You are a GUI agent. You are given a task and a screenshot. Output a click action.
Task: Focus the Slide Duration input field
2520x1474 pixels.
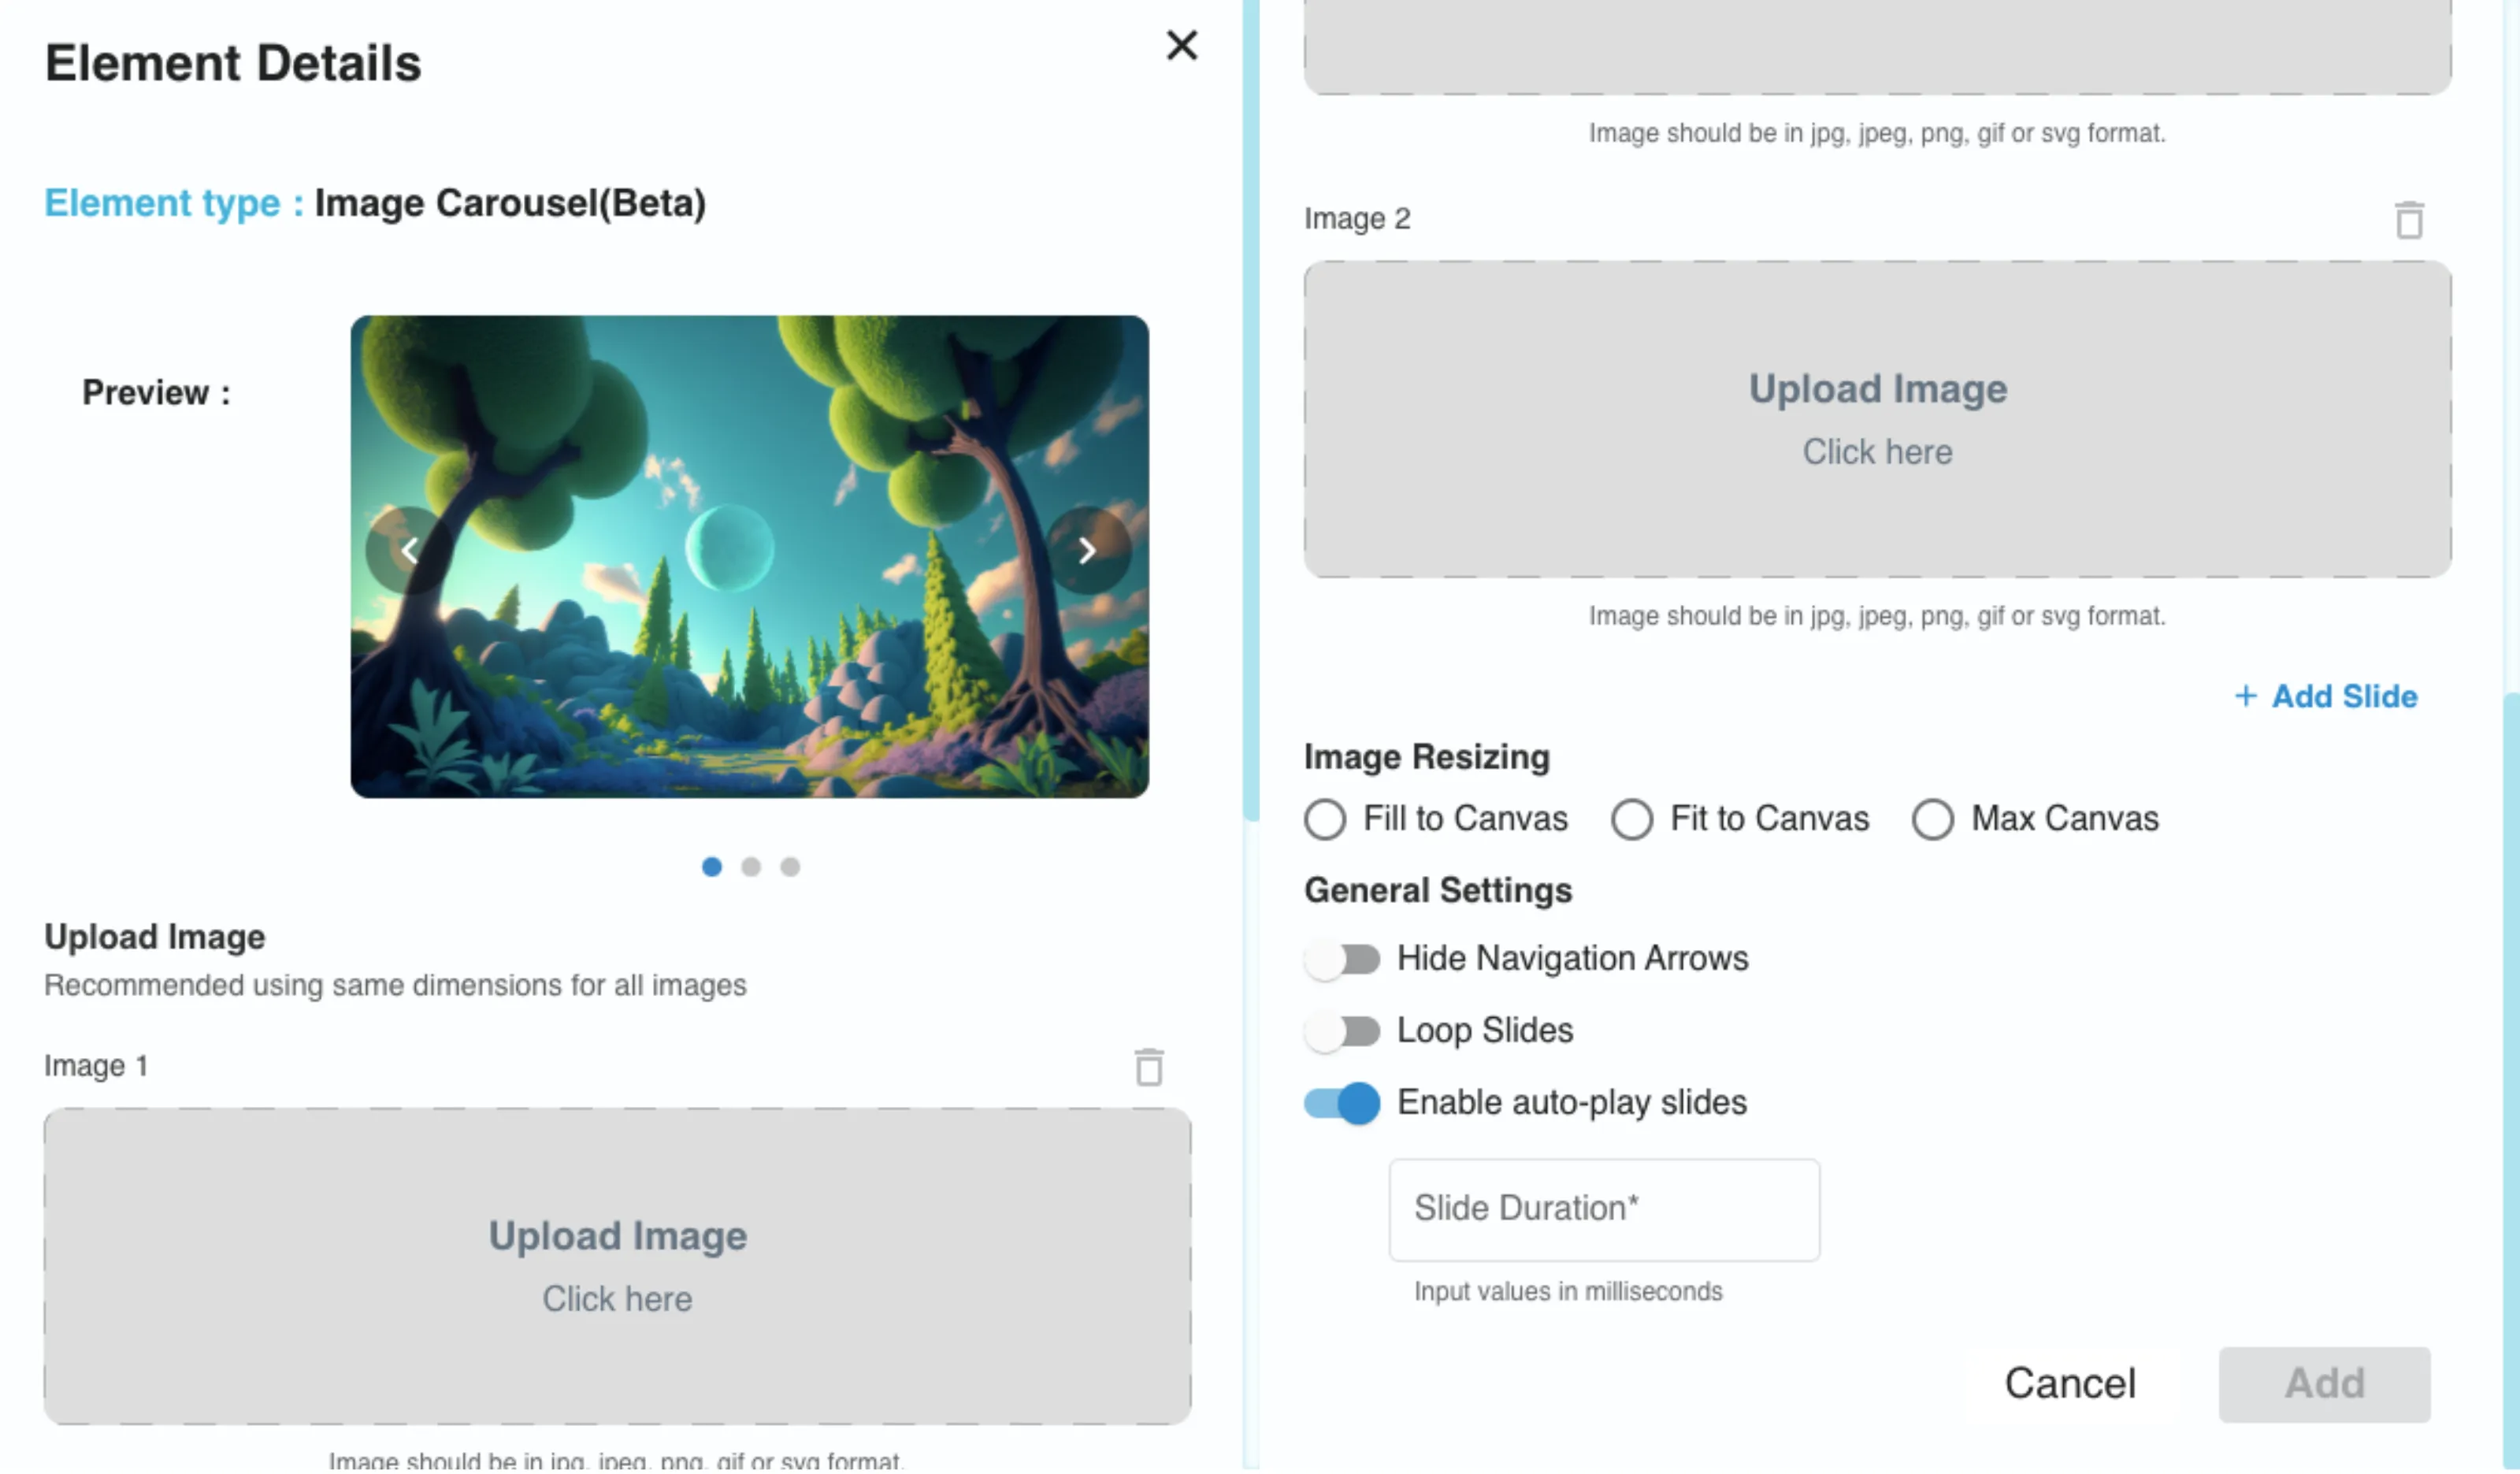tap(1604, 1210)
